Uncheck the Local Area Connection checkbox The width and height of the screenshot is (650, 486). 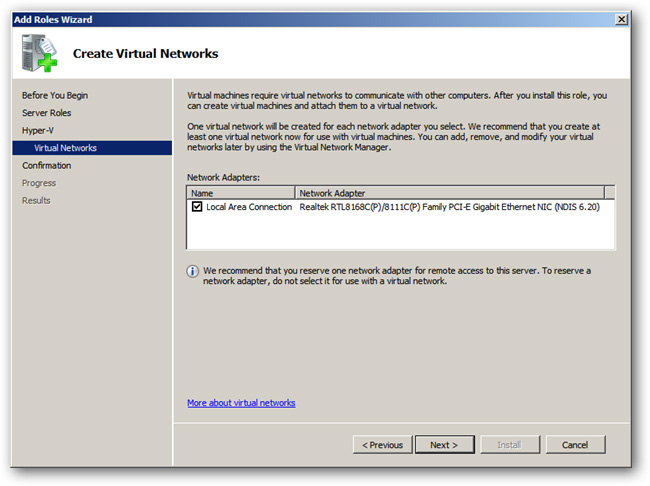coord(197,207)
